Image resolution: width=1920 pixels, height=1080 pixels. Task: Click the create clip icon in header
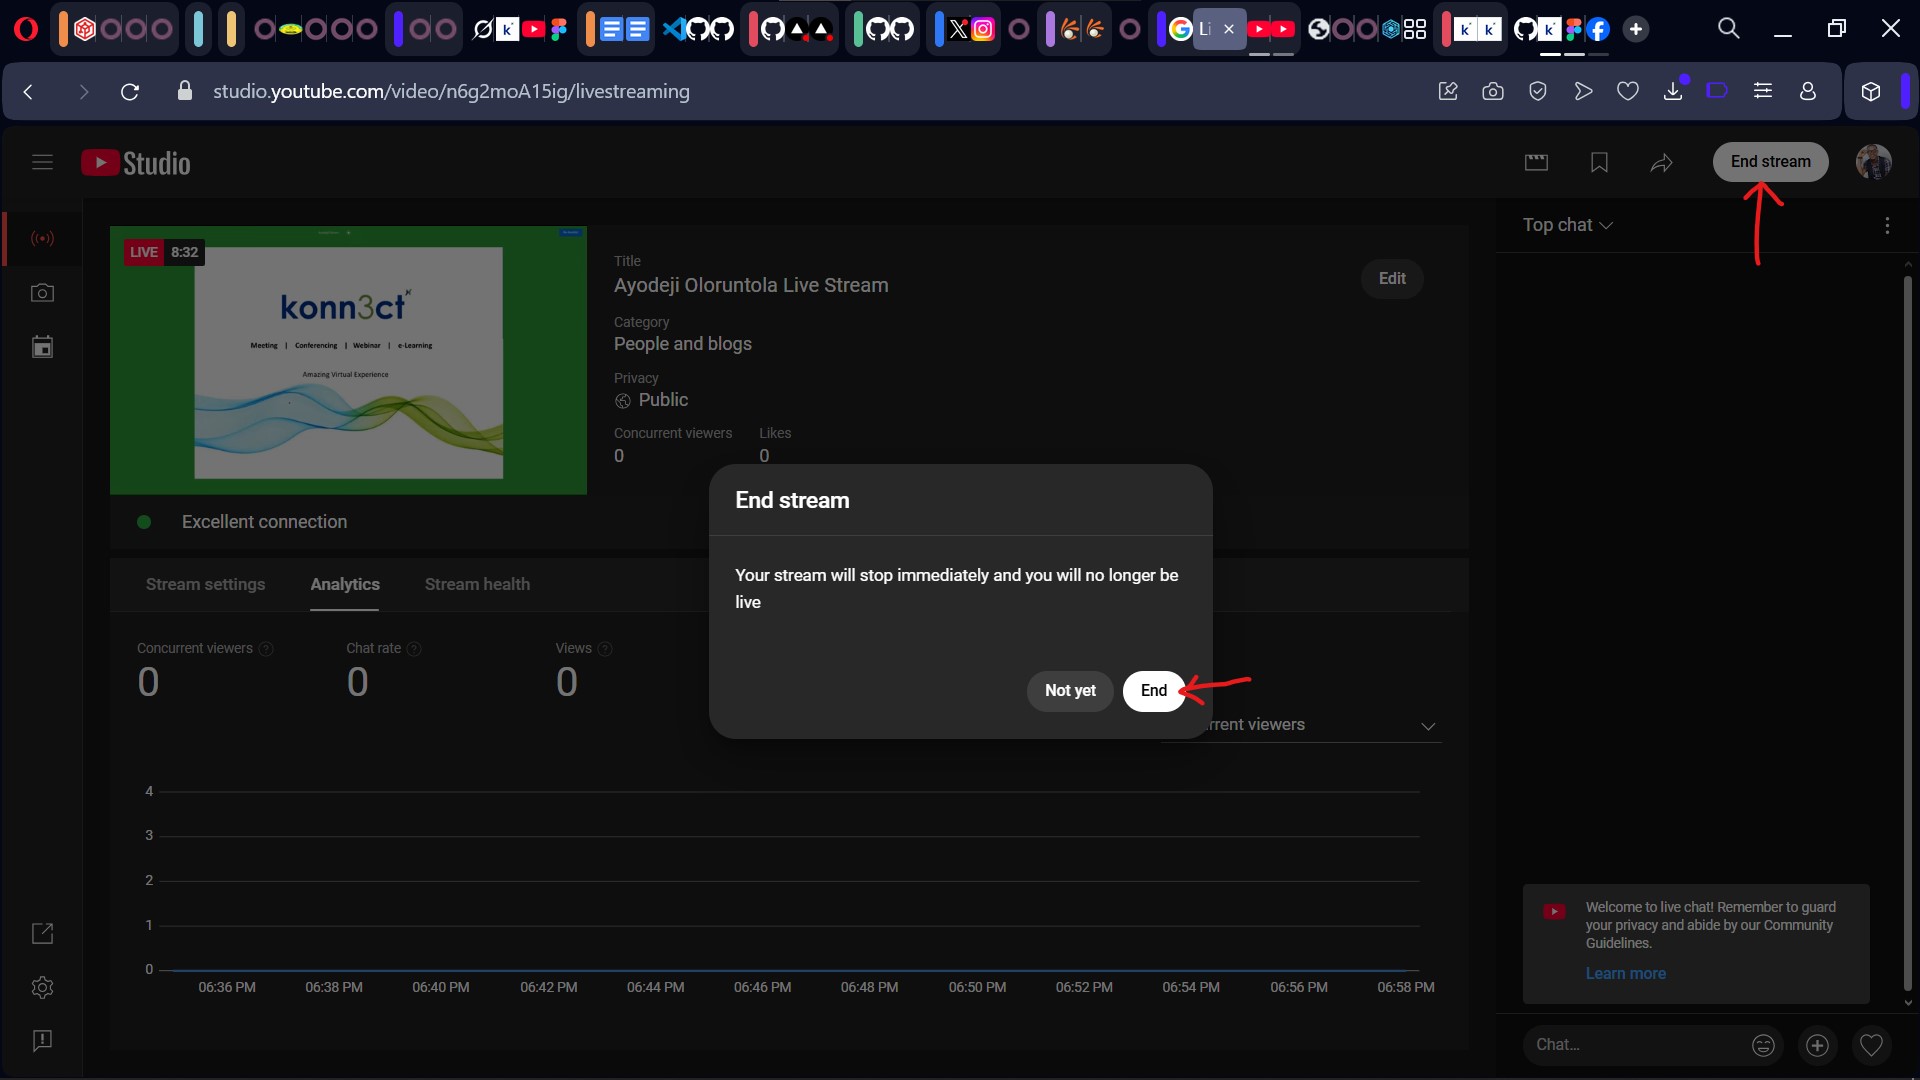[1536, 162]
